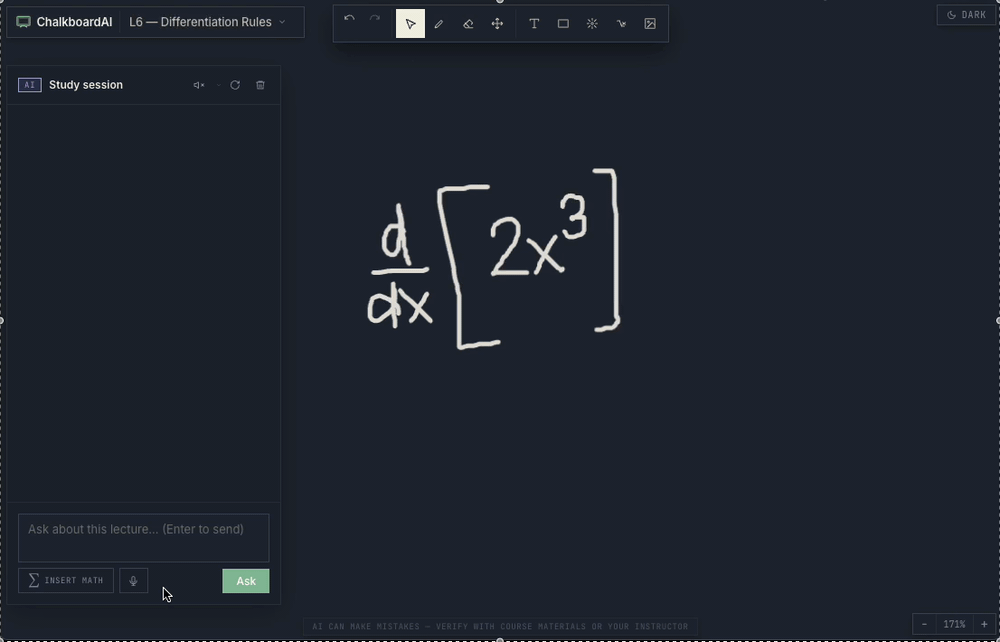Click the AI badge in session header
Screen dimensions: 1000x642
30,85
